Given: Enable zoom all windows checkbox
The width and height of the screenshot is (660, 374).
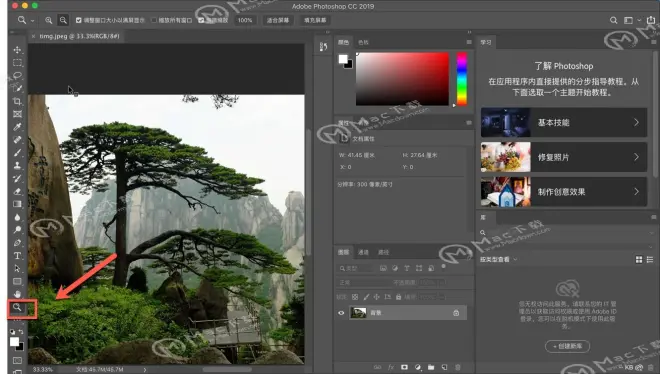Looking at the screenshot, I should coord(154,20).
